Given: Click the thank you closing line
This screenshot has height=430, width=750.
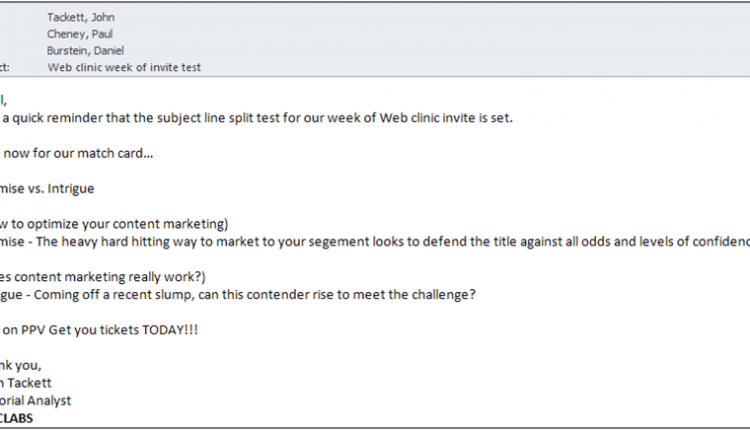Looking at the screenshot, I should tap(18, 365).
